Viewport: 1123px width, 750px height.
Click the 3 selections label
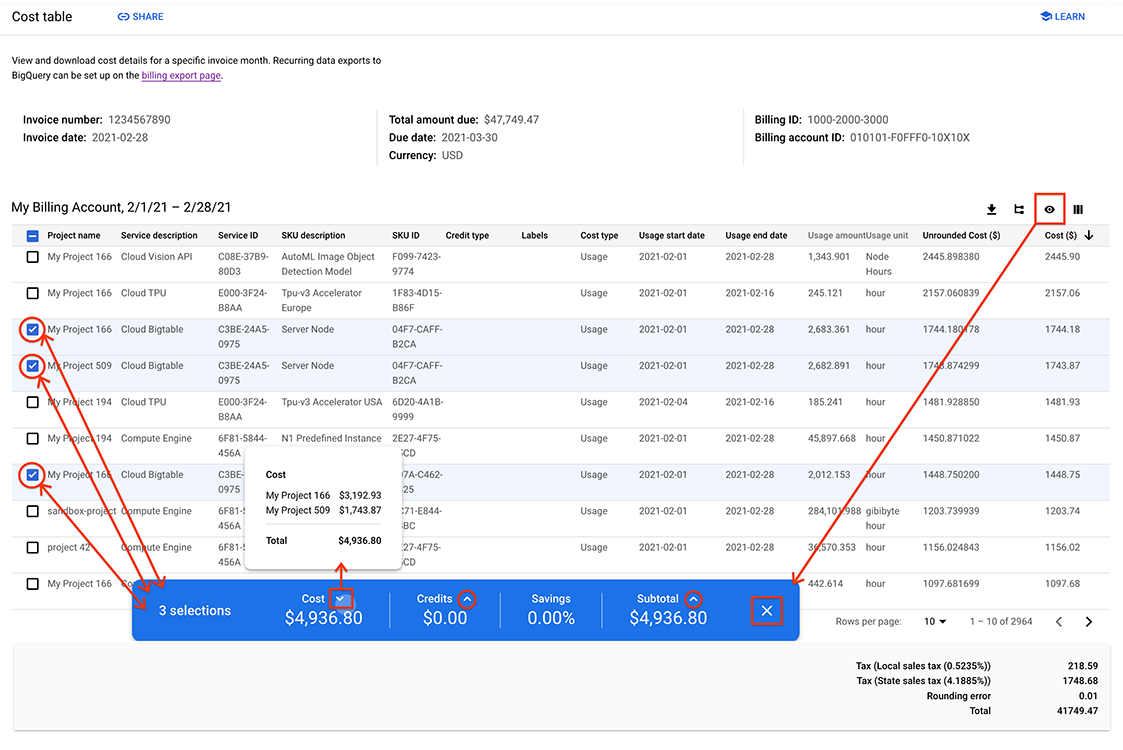(x=195, y=610)
